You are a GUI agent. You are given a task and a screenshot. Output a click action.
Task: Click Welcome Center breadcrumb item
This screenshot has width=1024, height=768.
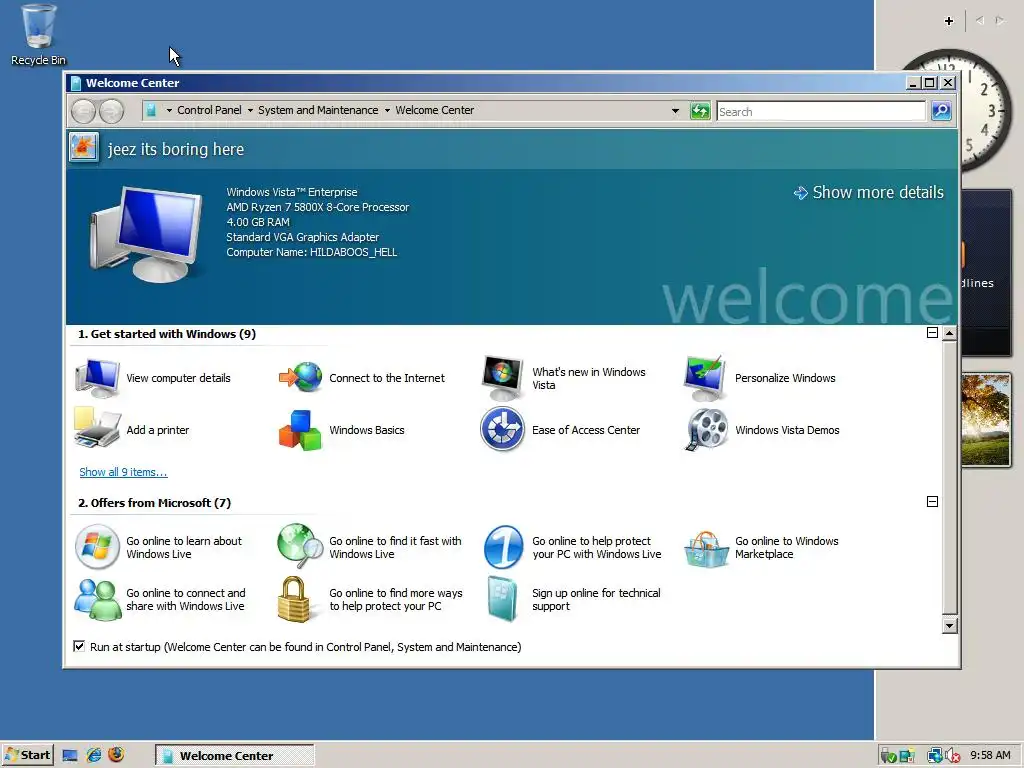pyautogui.click(x=434, y=110)
